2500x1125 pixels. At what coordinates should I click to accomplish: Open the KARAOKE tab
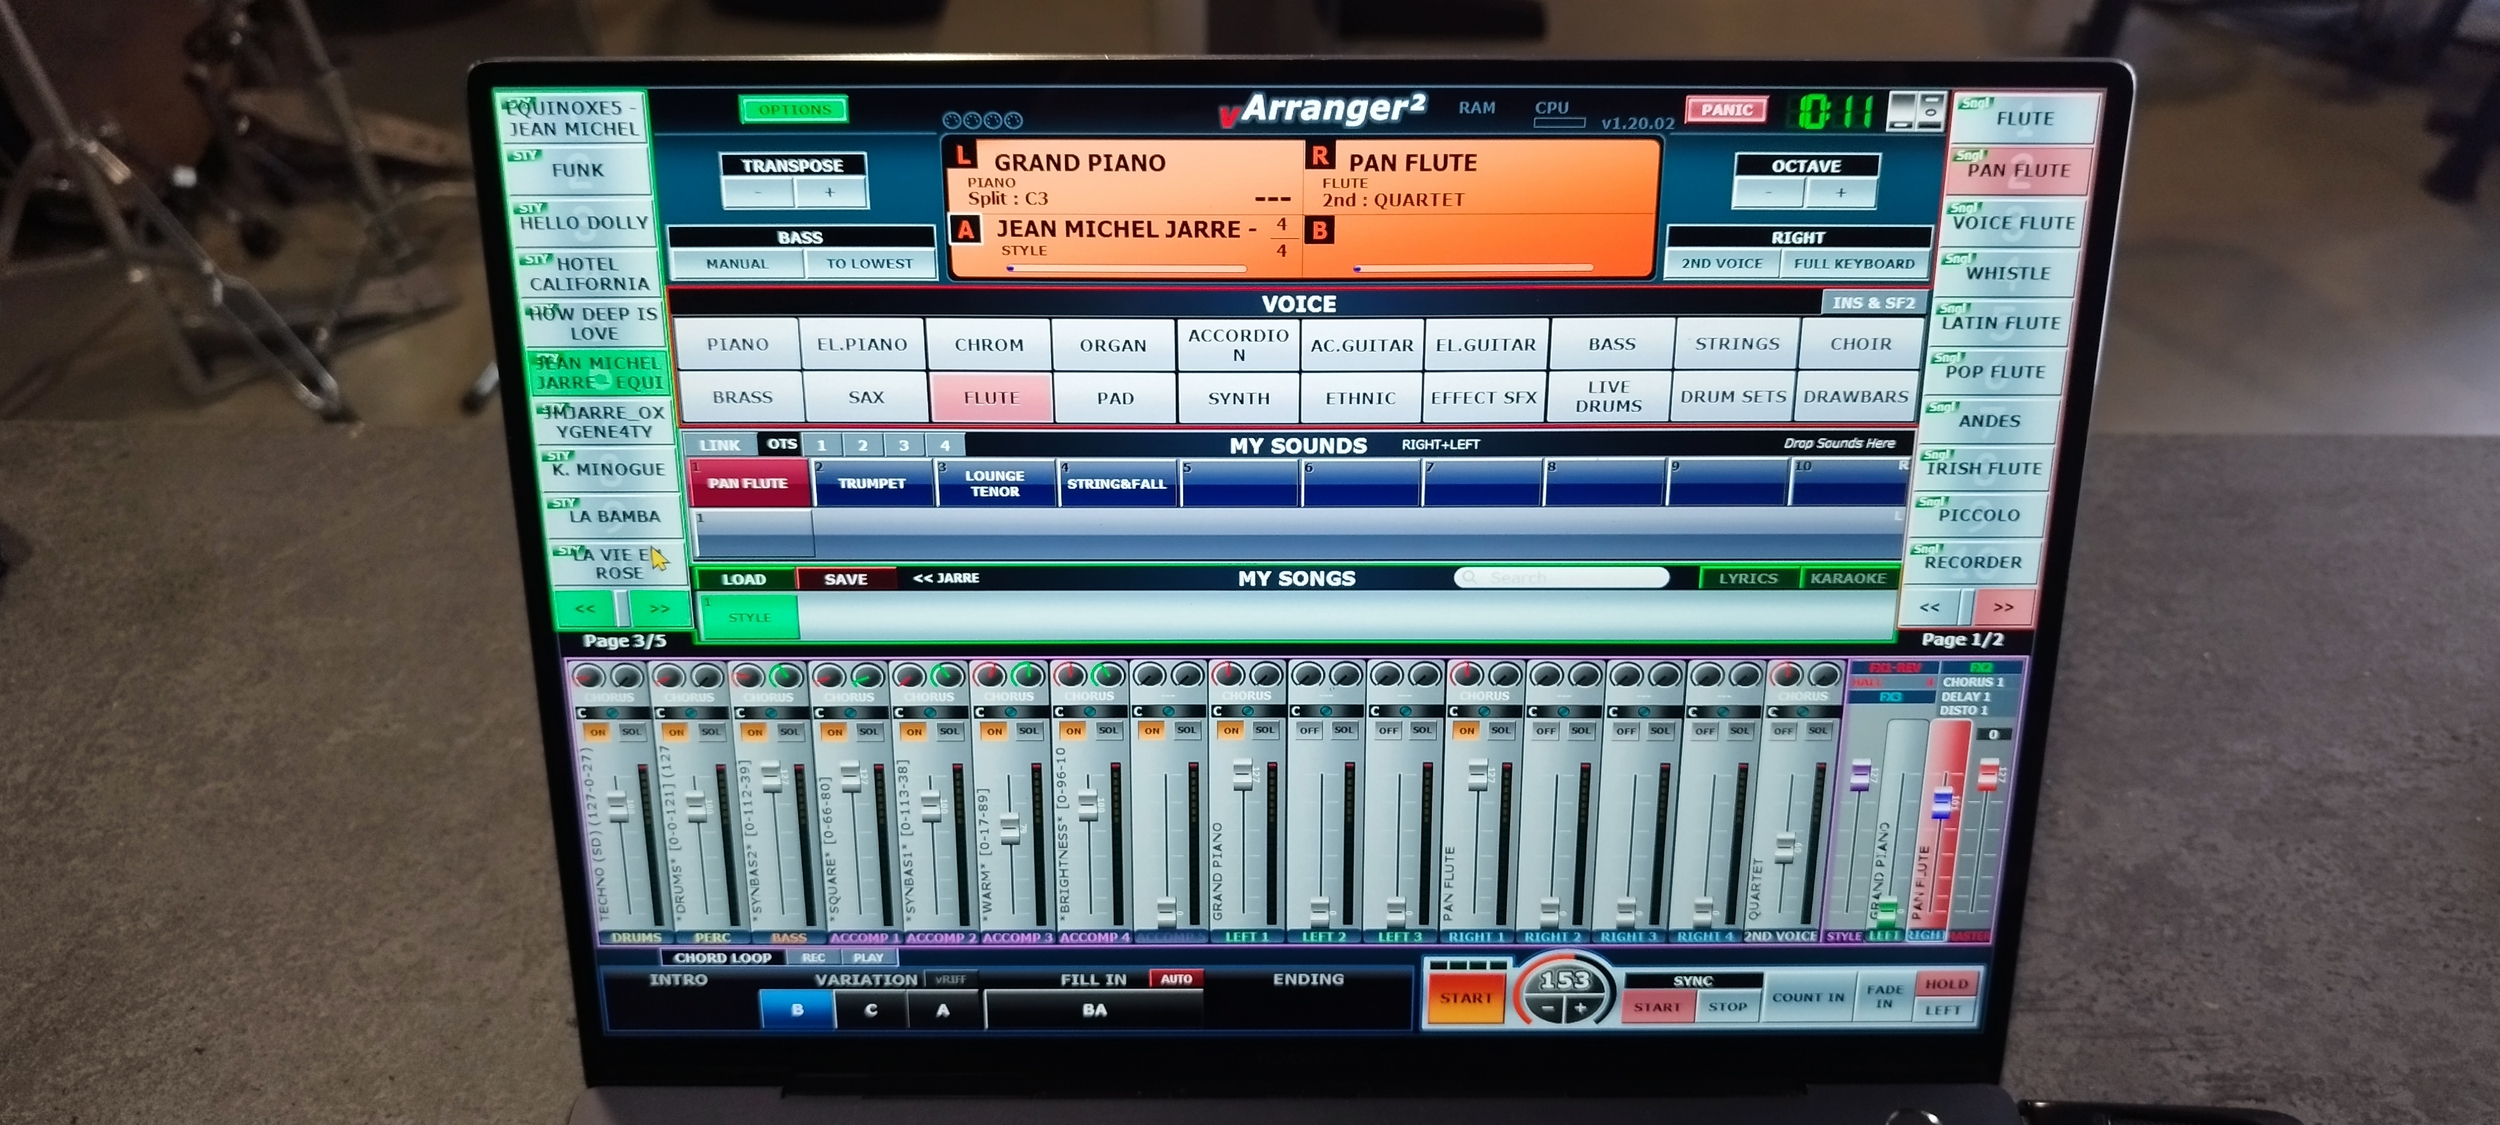pos(1848,578)
